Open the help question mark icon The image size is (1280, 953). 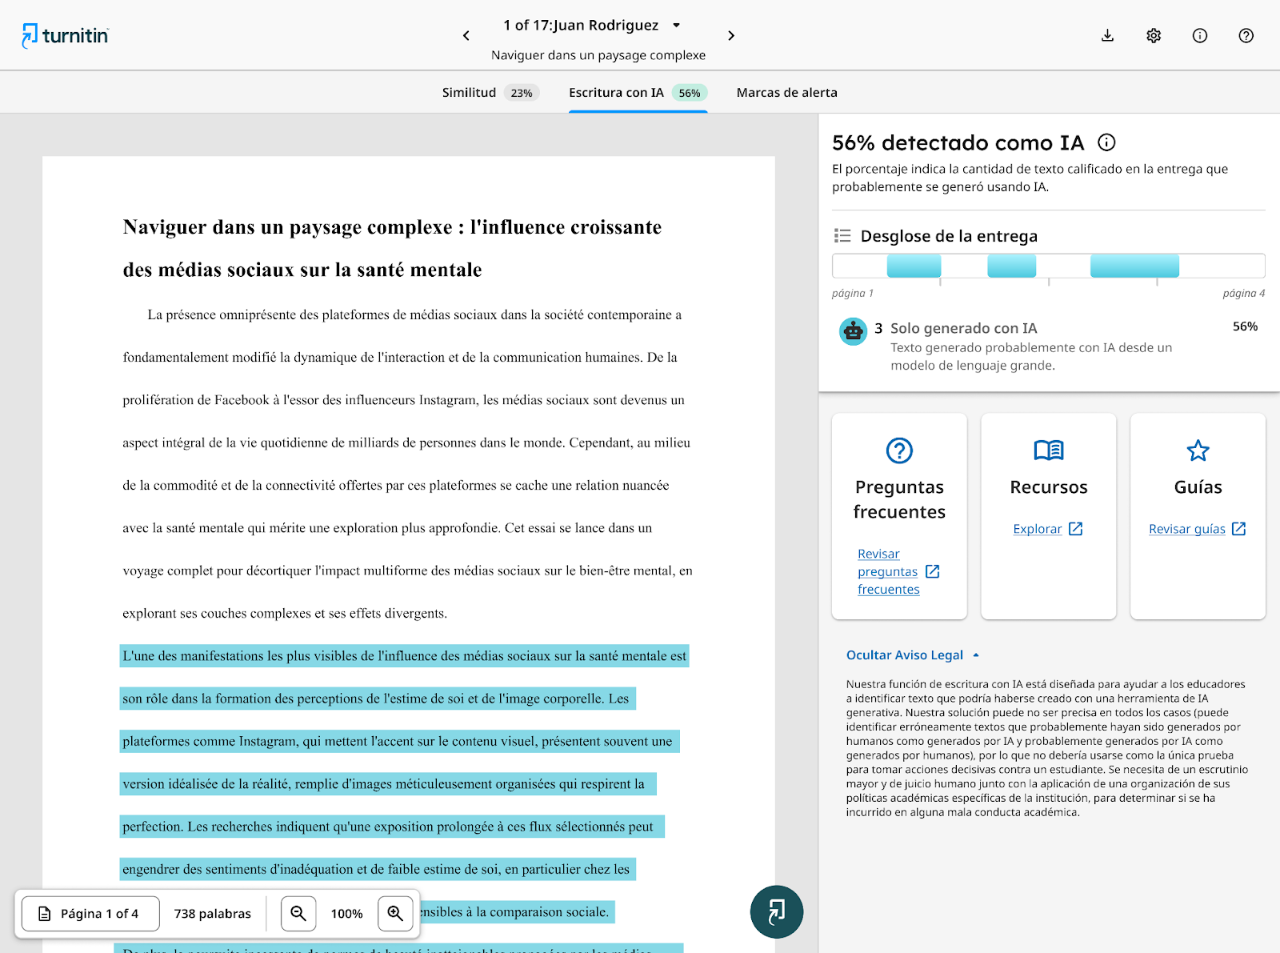pyautogui.click(x=1245, y=34)
